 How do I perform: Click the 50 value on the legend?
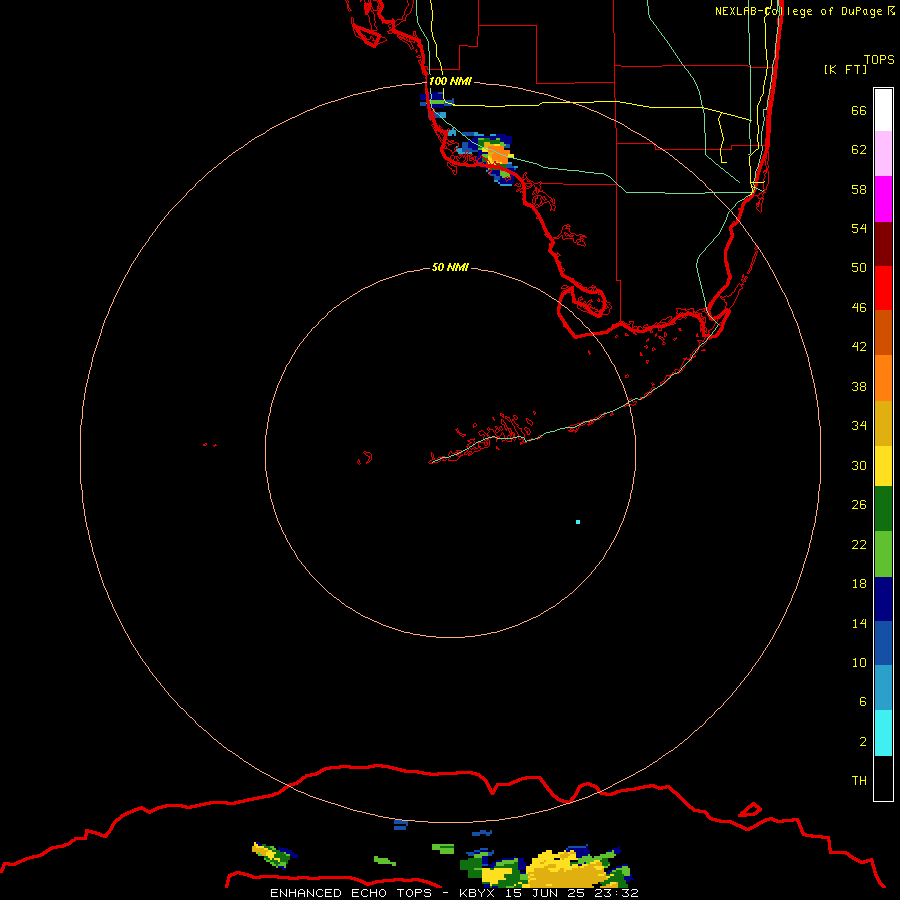coord(859,268)
